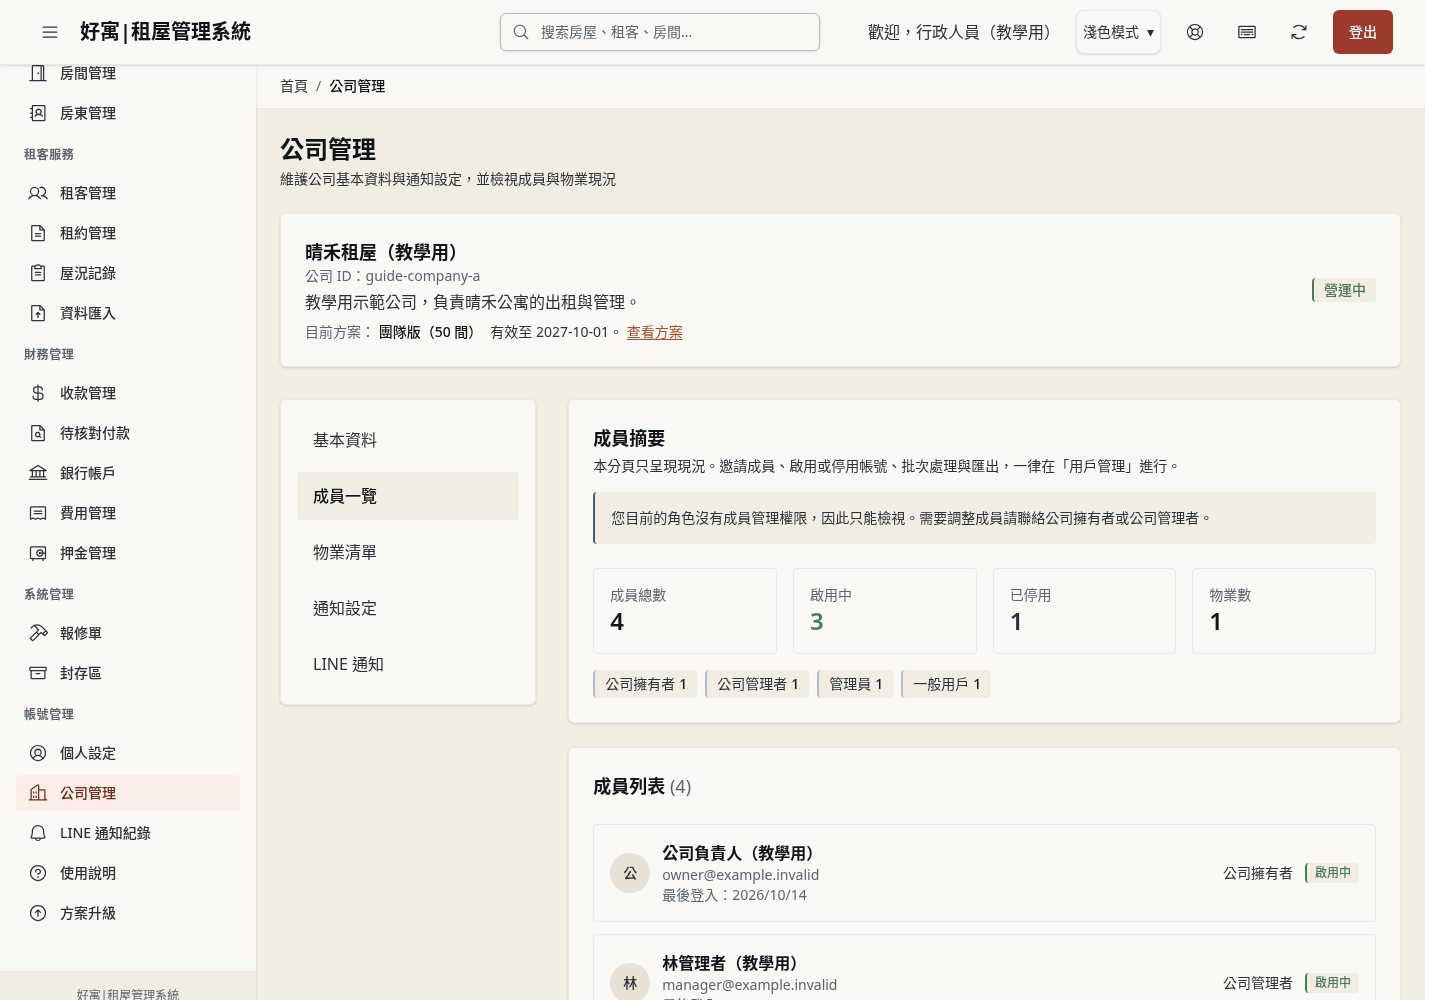Screen dimensions: 1440x1000
Task: Open 租約管理 document icon
Action: [x=38, y=233]
